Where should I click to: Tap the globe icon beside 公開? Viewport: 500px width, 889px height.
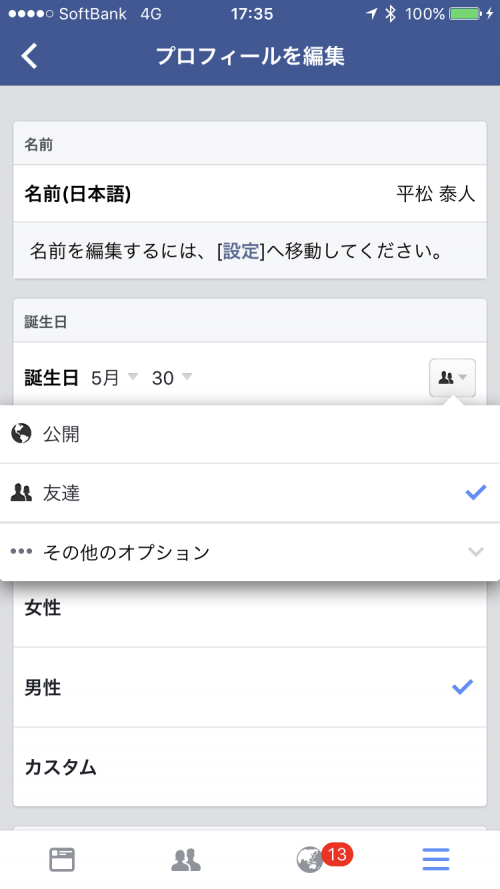pyautogui.click(x=22, y=434)
